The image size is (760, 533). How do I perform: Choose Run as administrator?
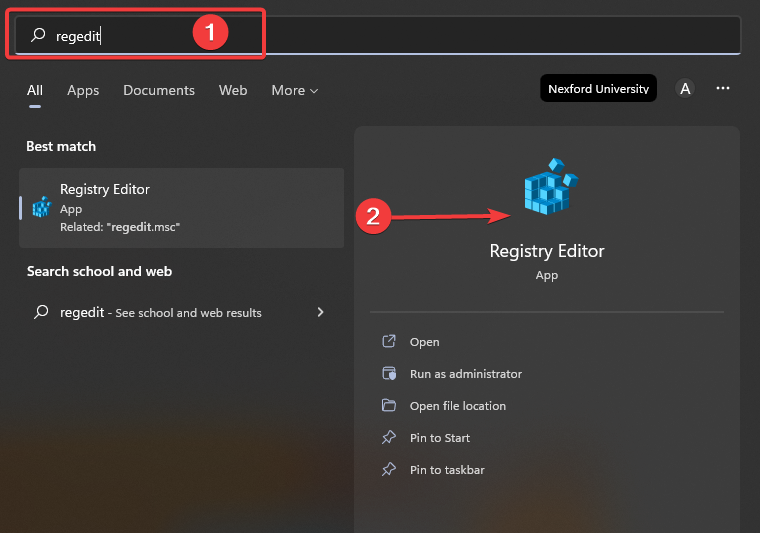pos(465,374)
